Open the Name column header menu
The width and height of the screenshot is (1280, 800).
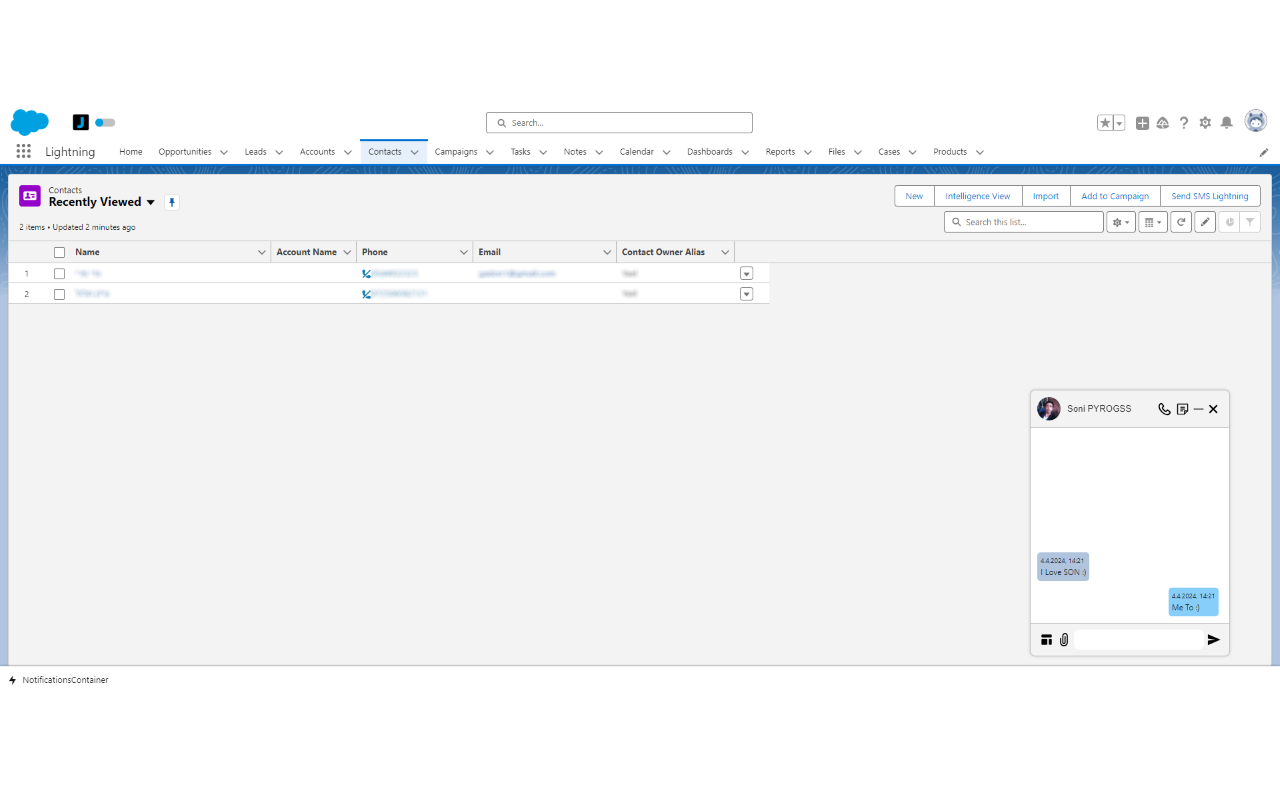[262, 252]
